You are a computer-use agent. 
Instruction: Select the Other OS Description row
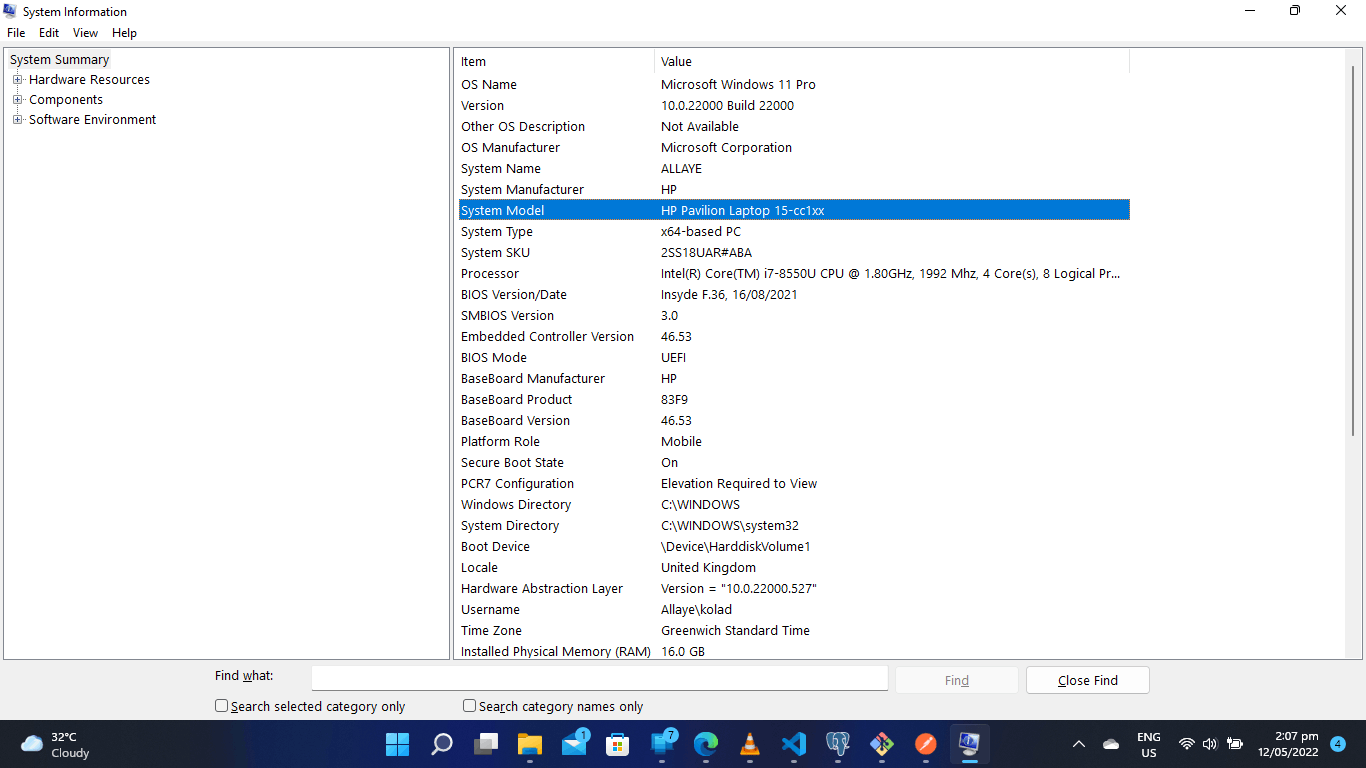tap(794, 127)
